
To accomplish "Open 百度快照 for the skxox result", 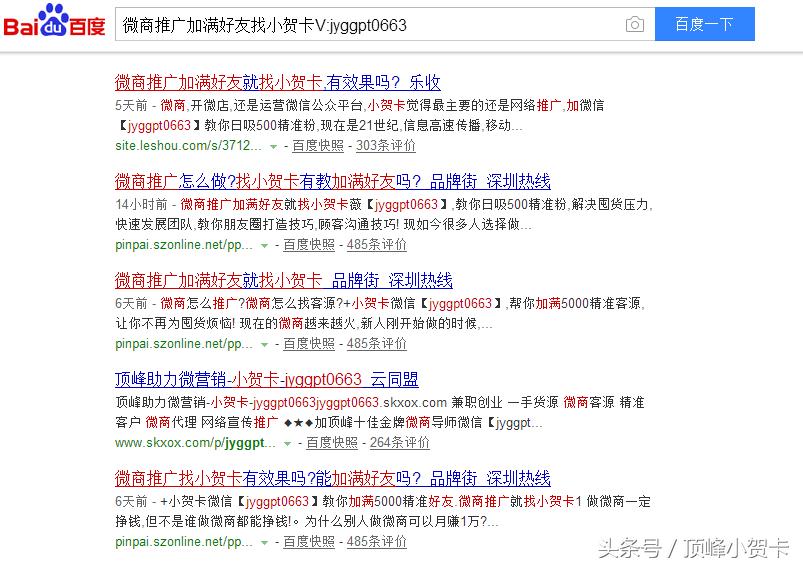I will point(332,442).
